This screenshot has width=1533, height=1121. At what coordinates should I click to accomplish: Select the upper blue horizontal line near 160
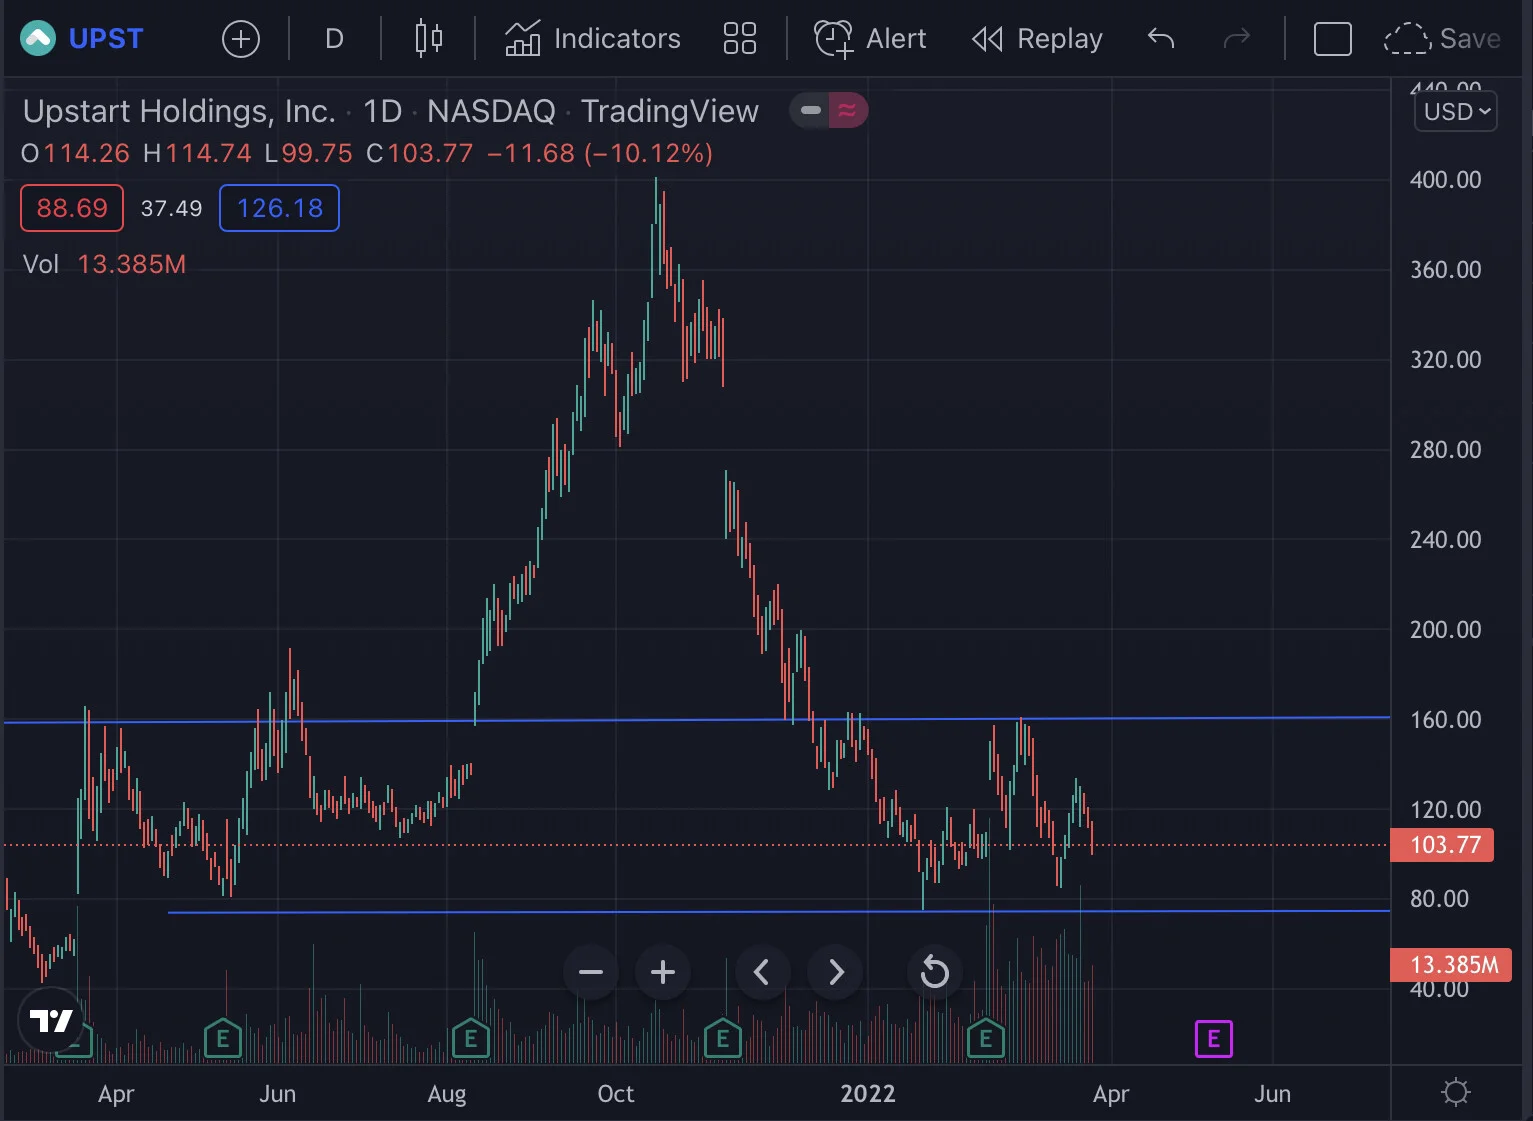coord(697,720)
